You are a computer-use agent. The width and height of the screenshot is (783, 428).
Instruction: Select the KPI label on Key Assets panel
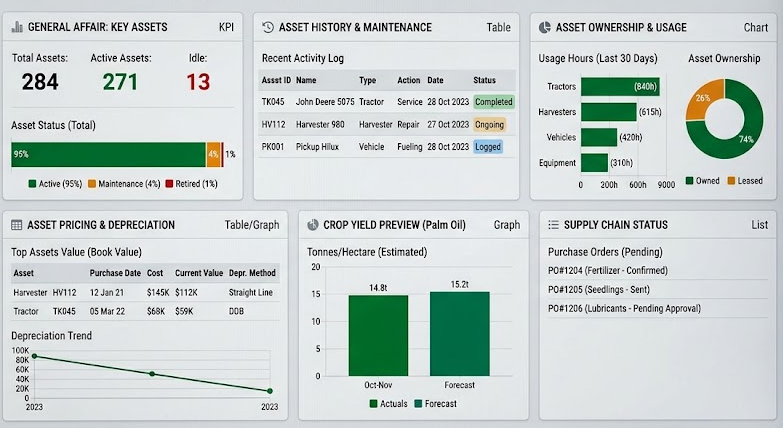tap(226, 27)
